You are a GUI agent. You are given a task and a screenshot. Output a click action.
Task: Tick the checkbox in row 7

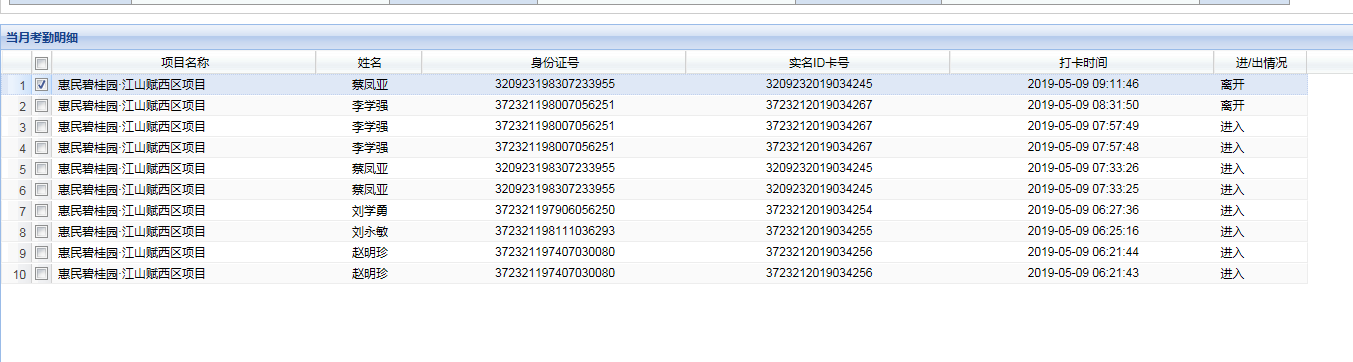(x=41, y=211)
